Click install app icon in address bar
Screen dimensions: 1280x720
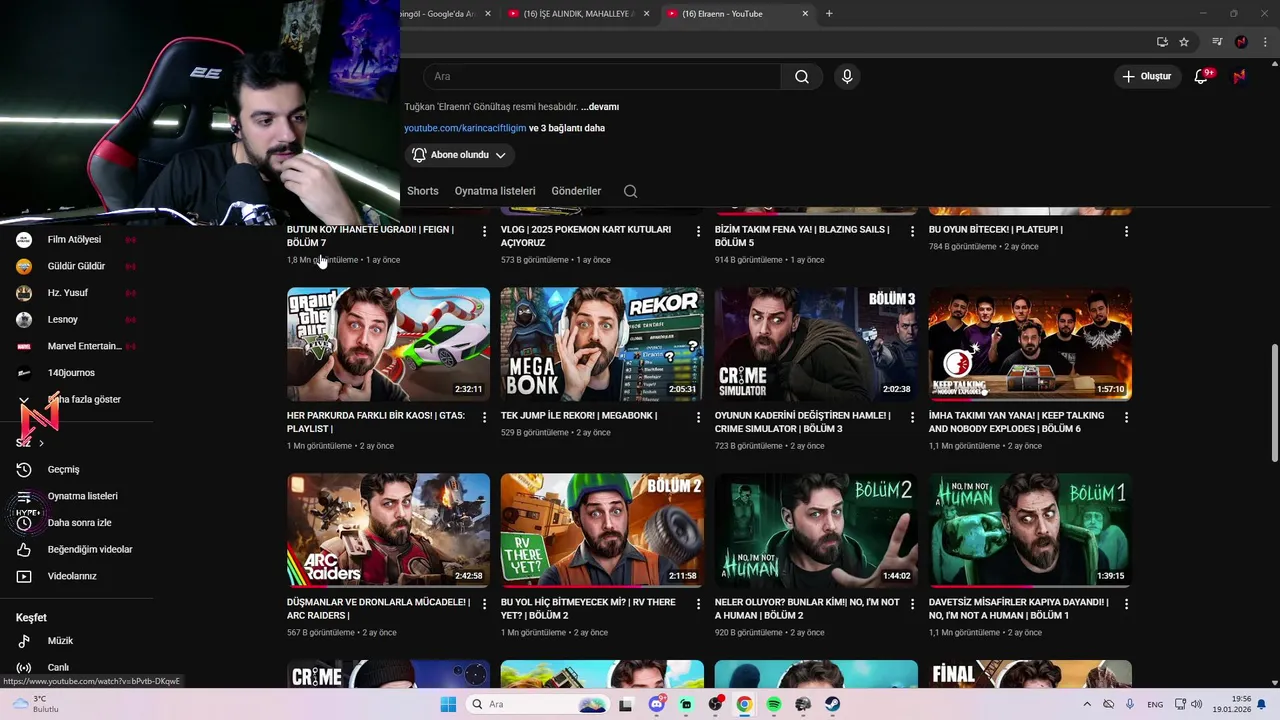coord(1162,42)
